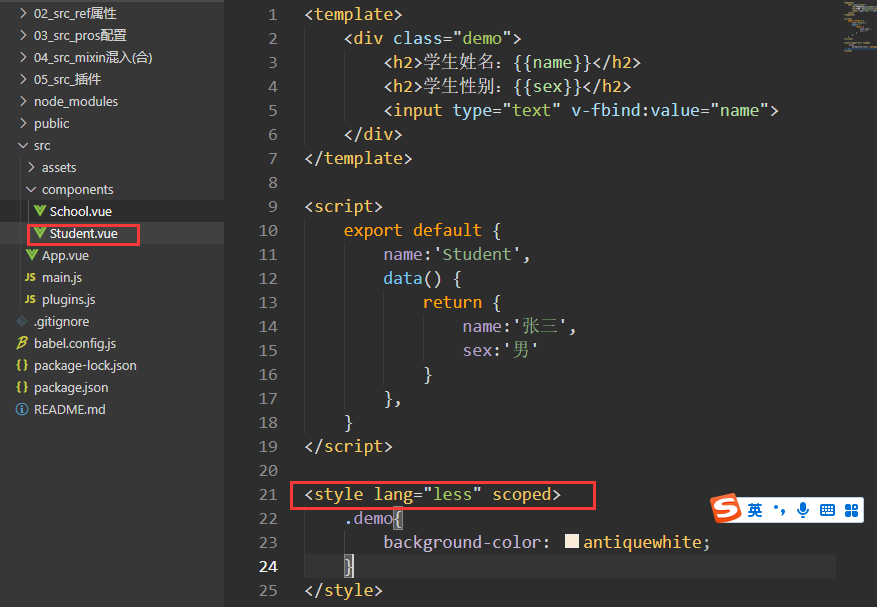Expand the public folder chevron
Screen dimensions: 877x607
pos(23,123)
